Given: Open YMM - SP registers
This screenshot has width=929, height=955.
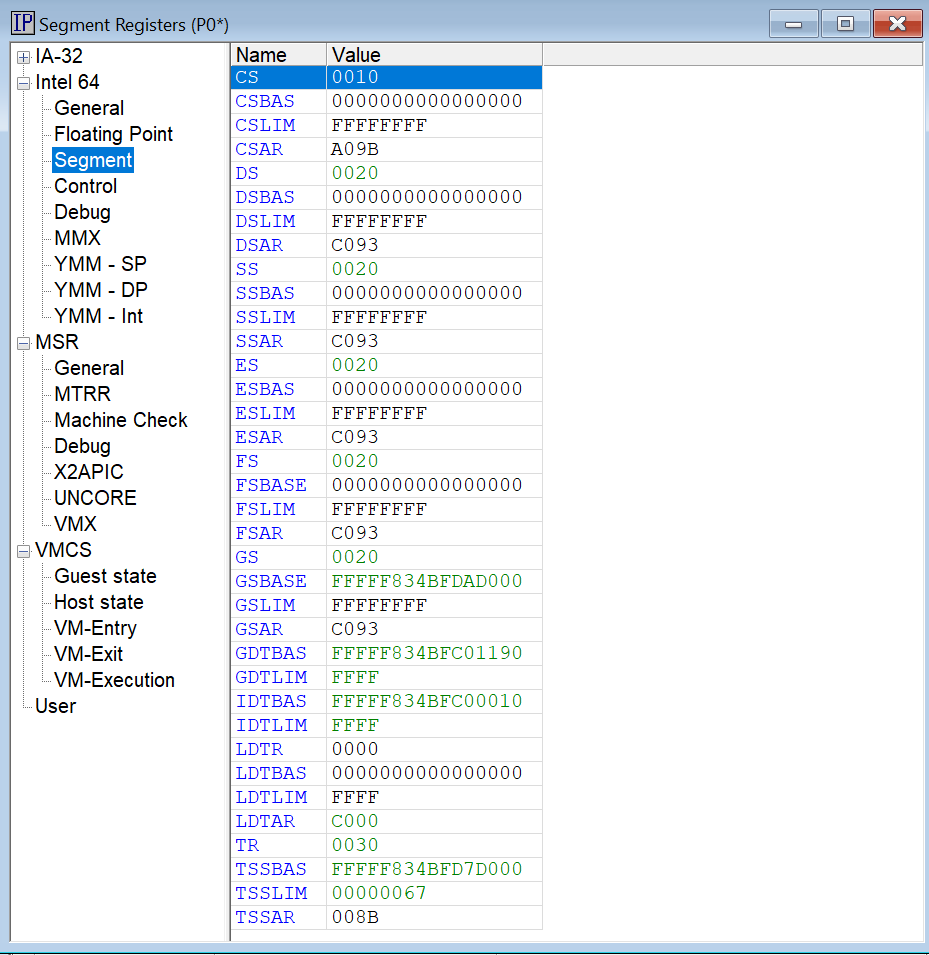Looking at the screenshot, I should point(100,264).
